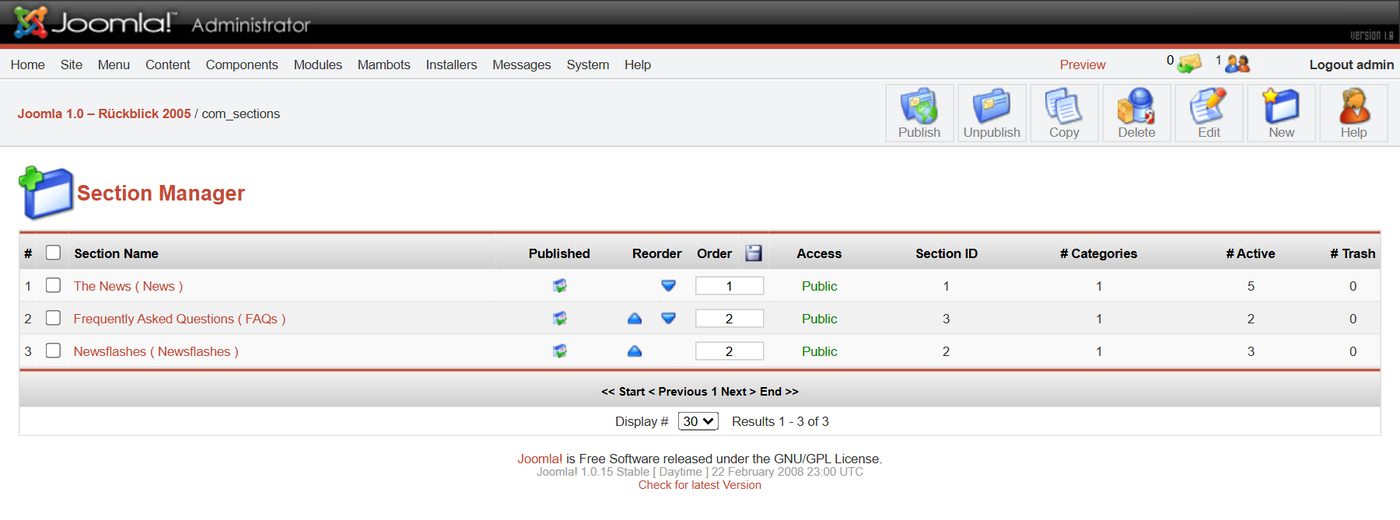Click the Publish toolbar icon
Image resolution: width=1400 pixels, height=520 pixels.
[919, 113]
